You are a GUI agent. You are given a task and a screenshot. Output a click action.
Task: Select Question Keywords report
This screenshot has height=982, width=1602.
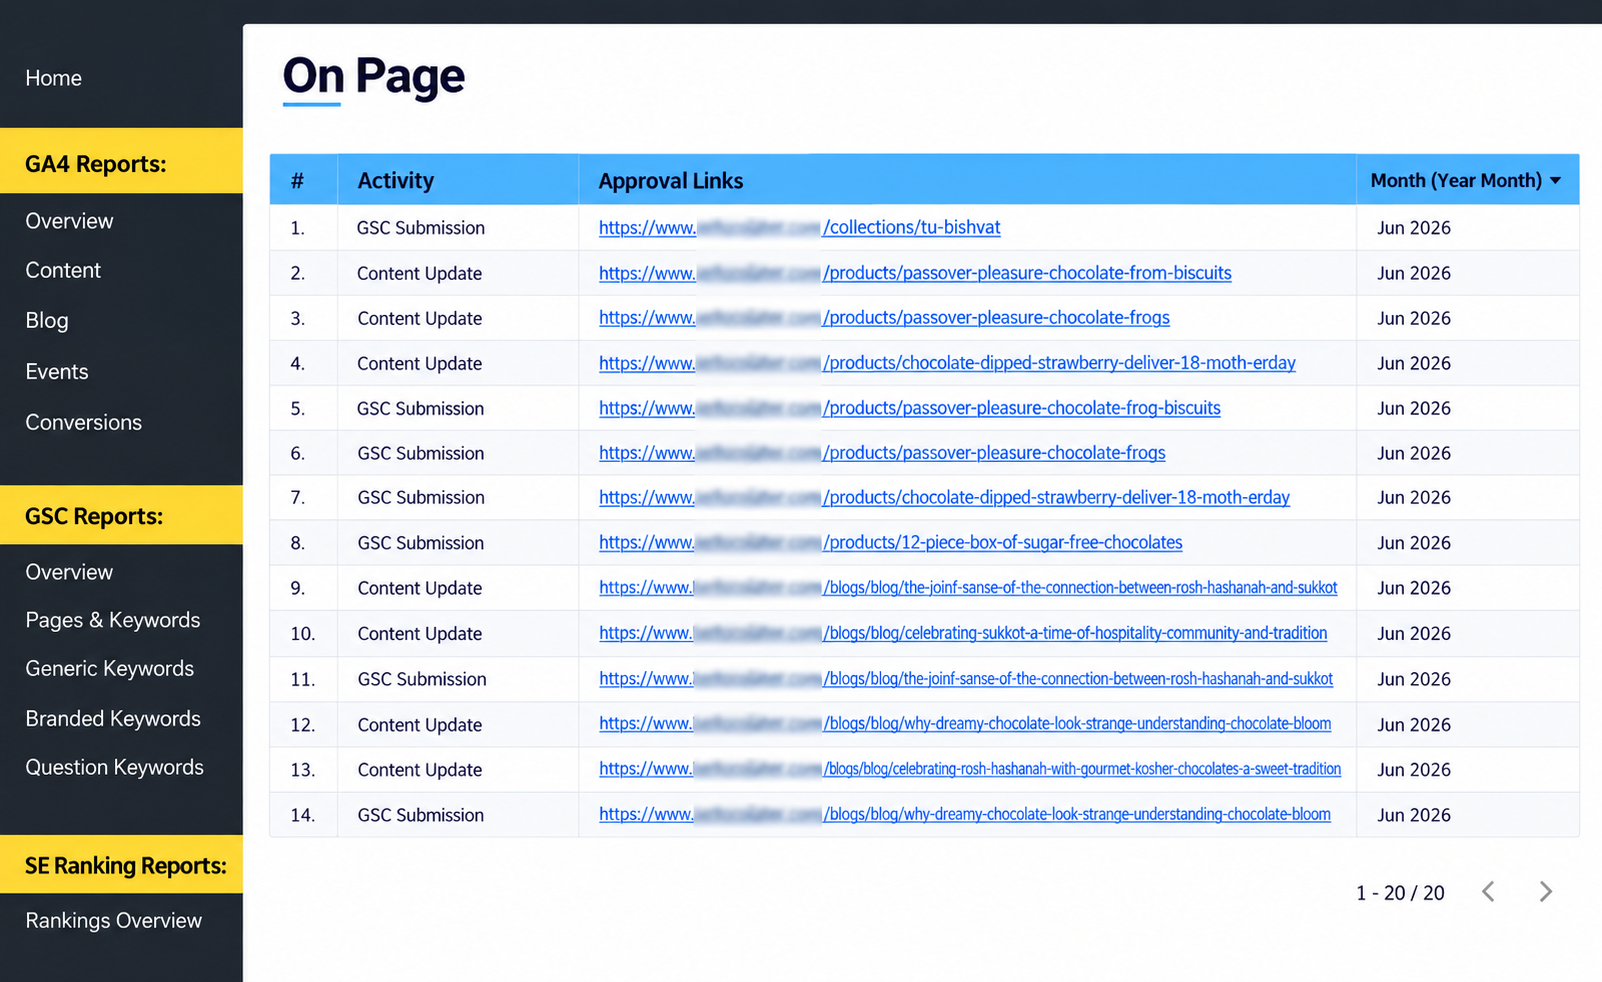(115, 767)
